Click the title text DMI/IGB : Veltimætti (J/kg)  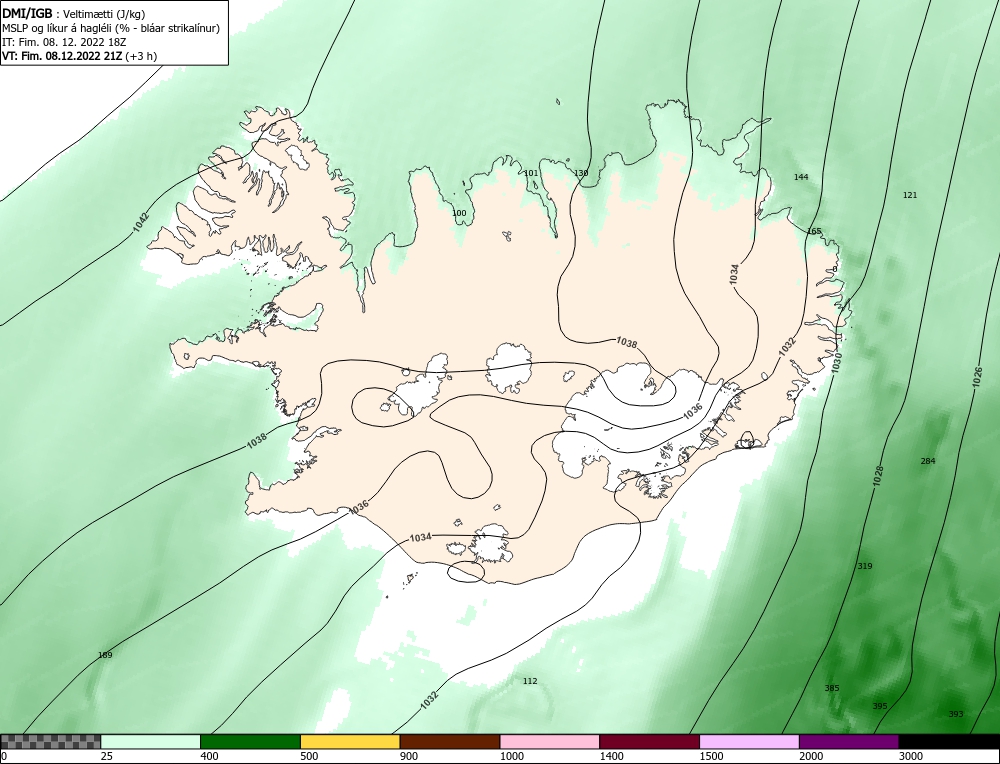(74, 14)
